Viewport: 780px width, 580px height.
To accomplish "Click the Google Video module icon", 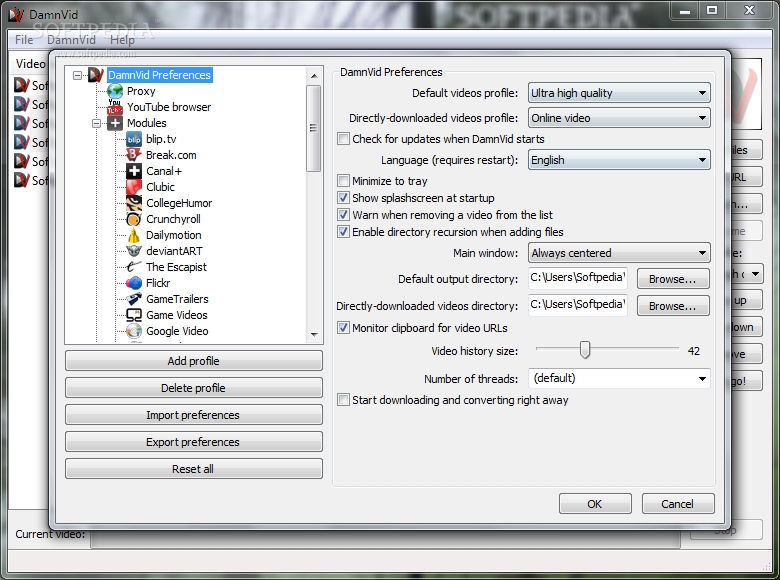I will (x=134, y=331).
